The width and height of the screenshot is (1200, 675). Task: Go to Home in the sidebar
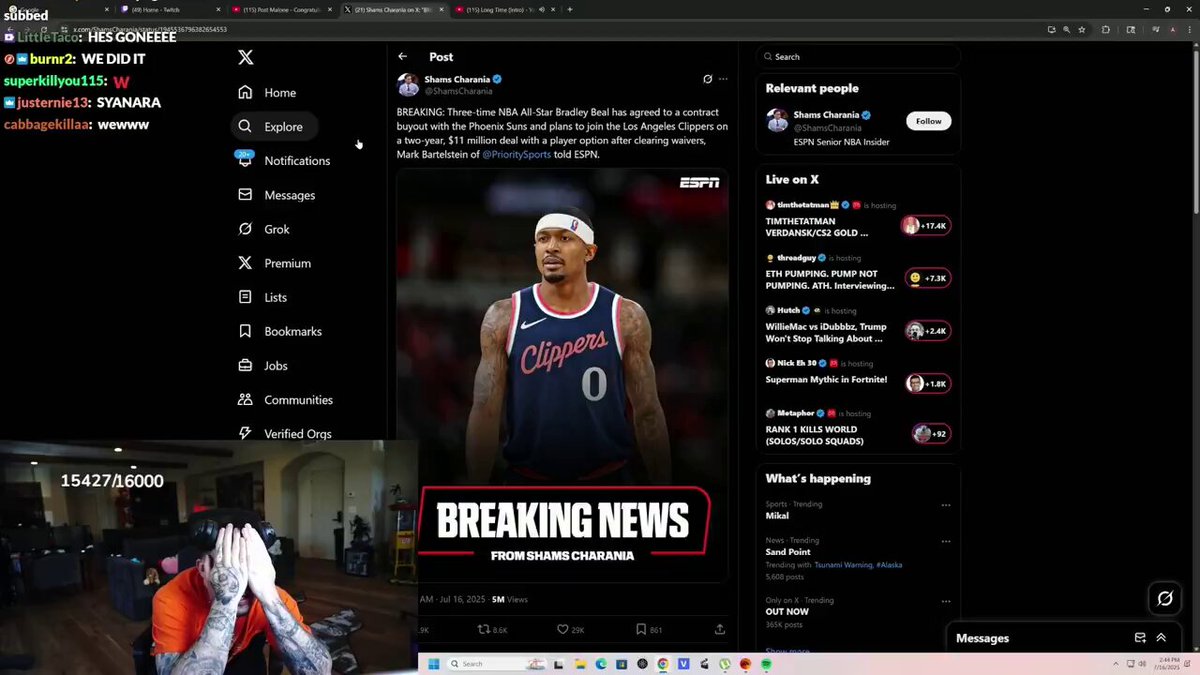click(268, 93)
